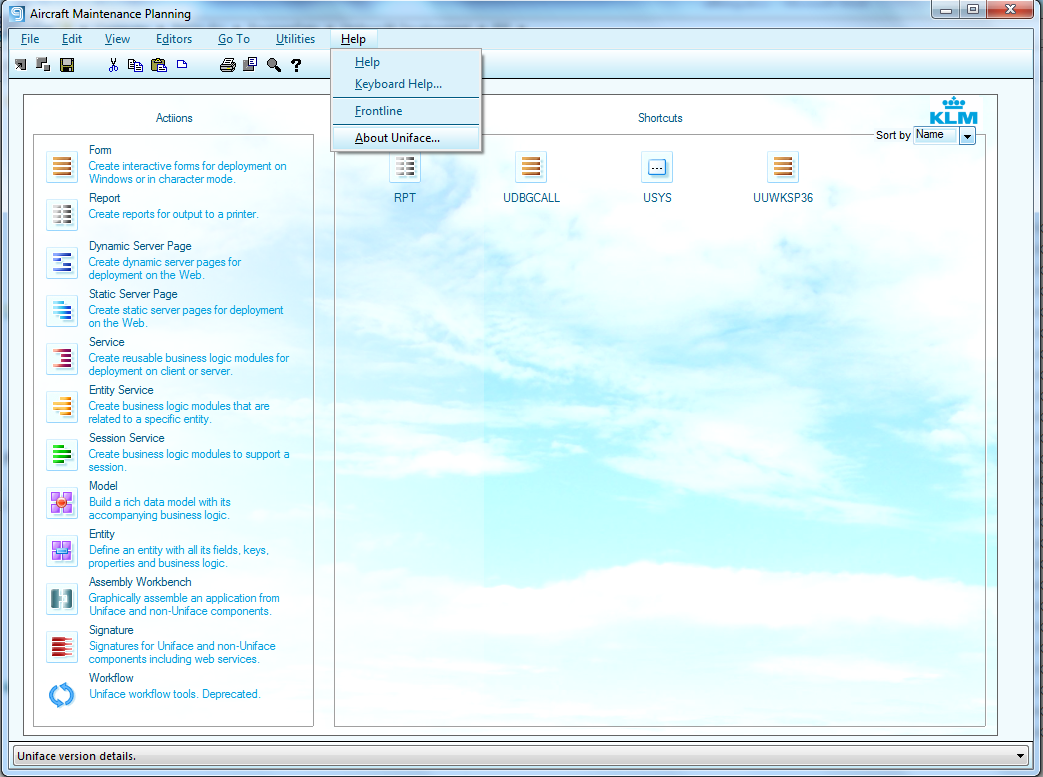
Task: Click the Cut scissors toolbar icon
Action: point(113,65)
